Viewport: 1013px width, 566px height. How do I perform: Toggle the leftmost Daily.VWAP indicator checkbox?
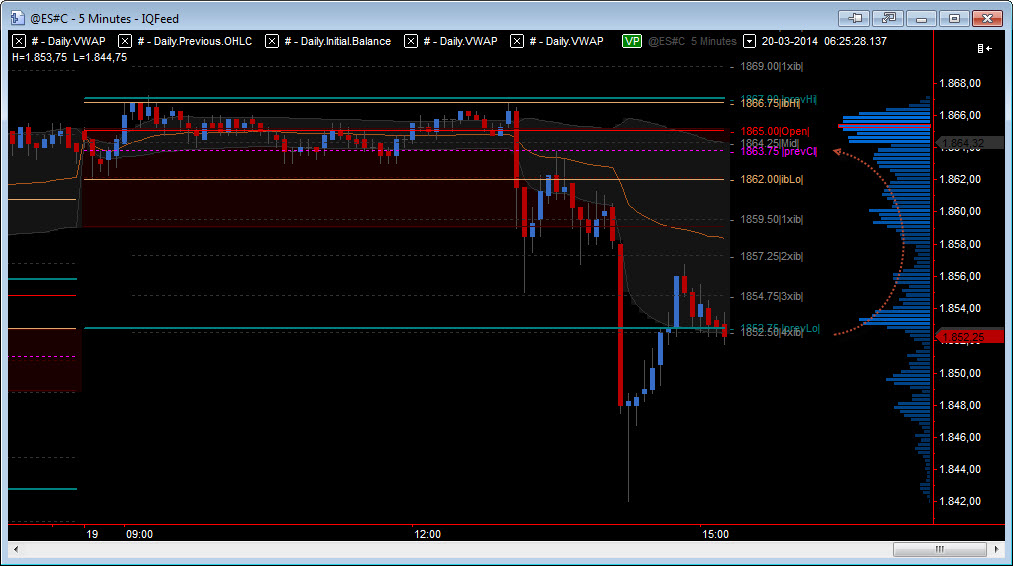point(19,41)
